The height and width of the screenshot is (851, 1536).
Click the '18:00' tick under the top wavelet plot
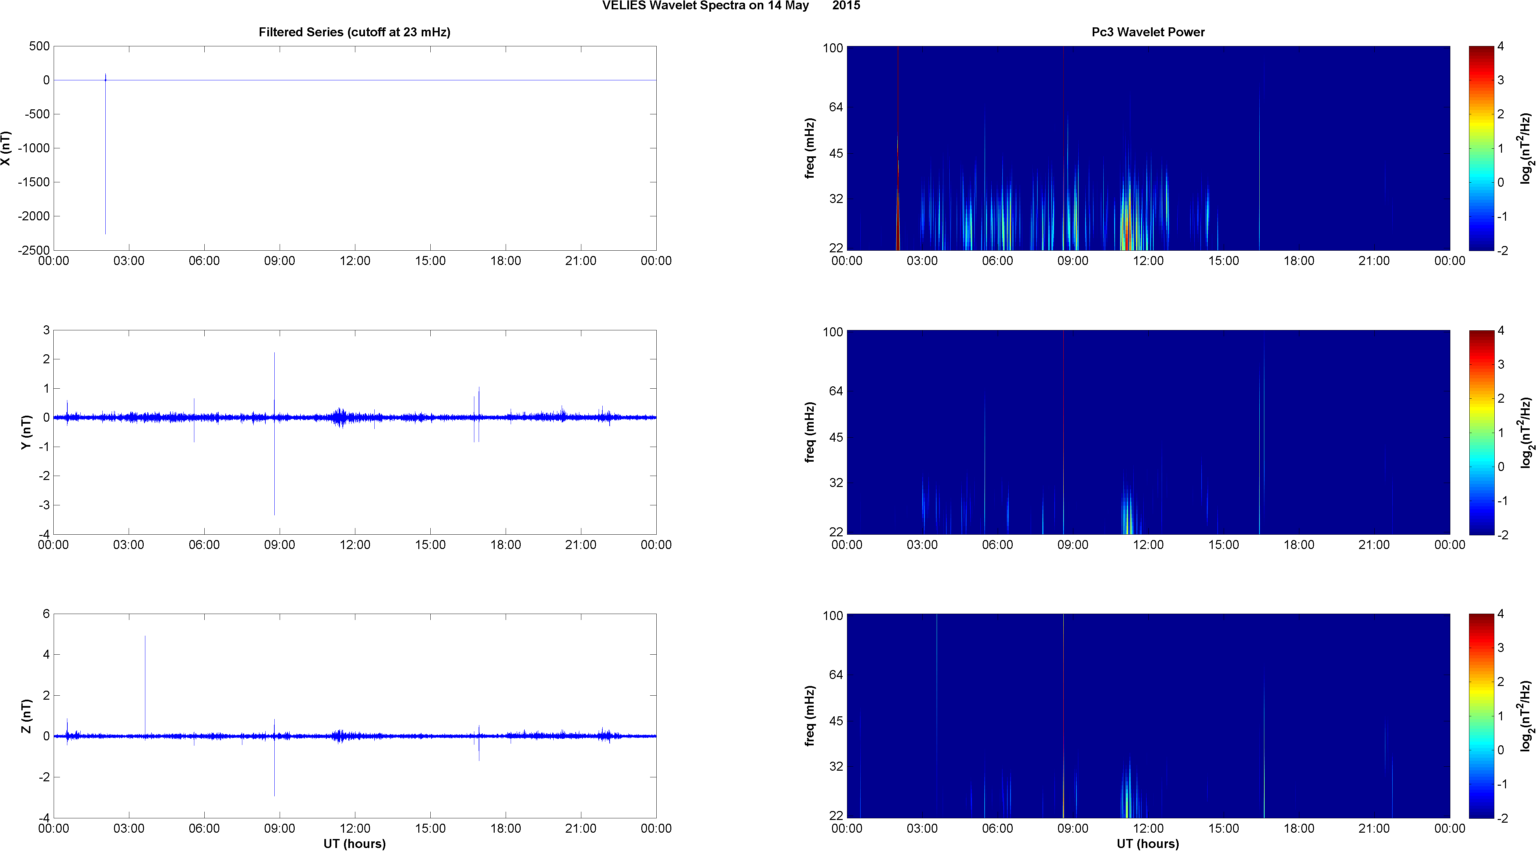(x=1299, y=261)
